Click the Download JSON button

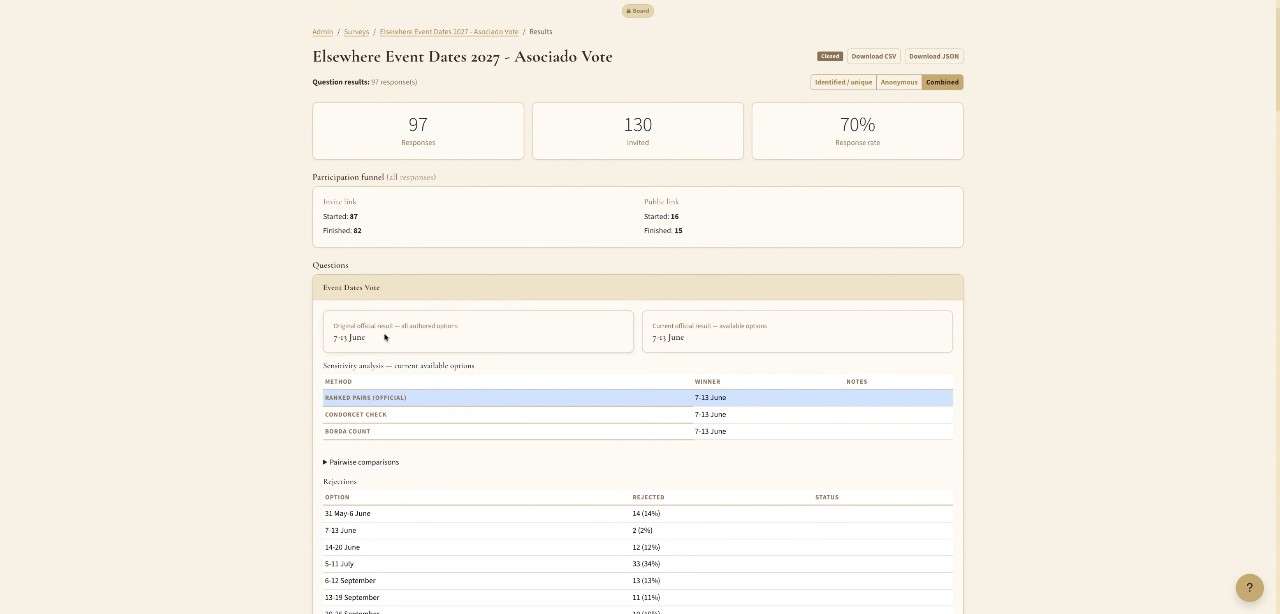(934, 56)
